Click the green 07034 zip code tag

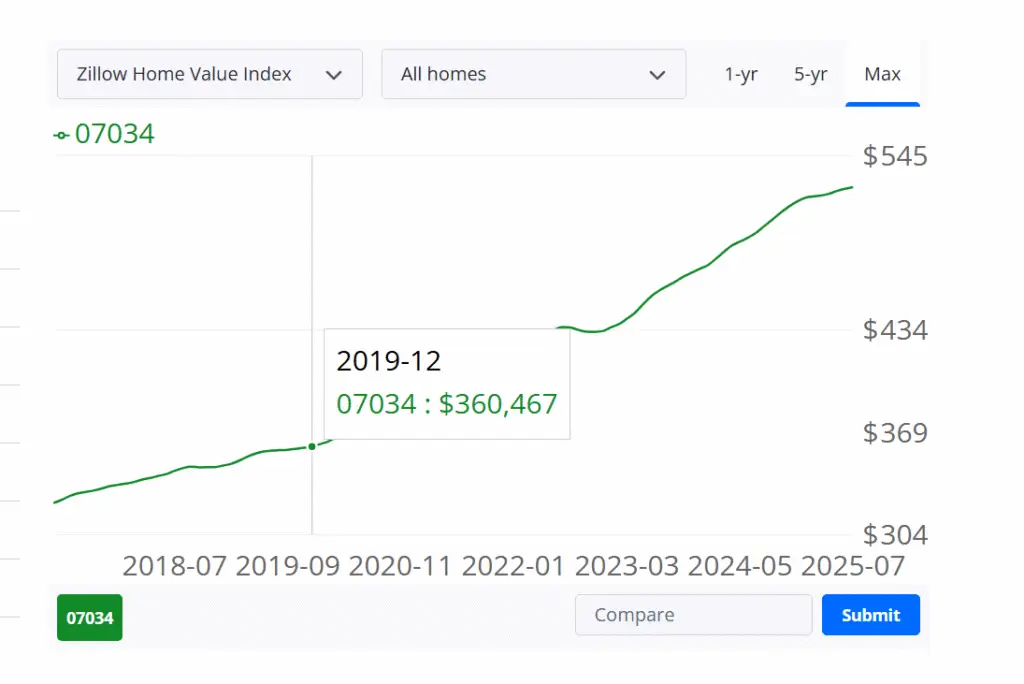pos(90,617)
